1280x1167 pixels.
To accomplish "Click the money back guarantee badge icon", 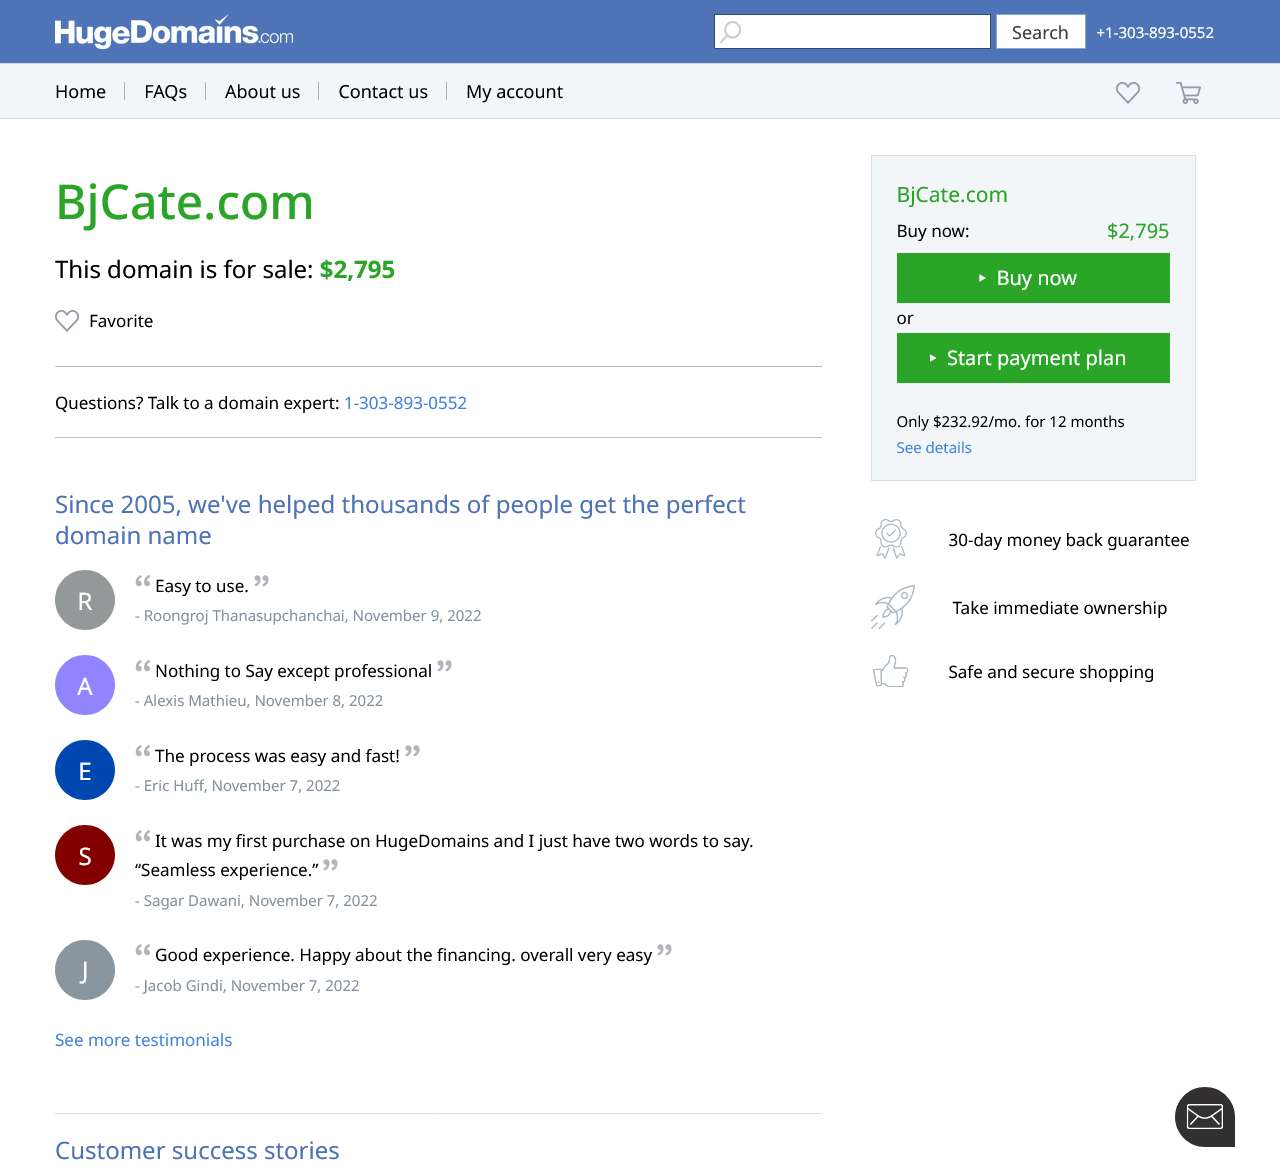I will pyautogui.click(x=891, y=539).
